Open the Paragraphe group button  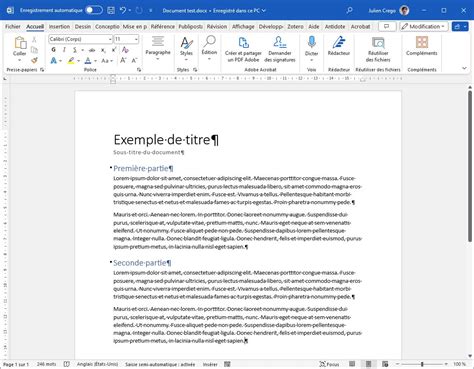point(158,48)
